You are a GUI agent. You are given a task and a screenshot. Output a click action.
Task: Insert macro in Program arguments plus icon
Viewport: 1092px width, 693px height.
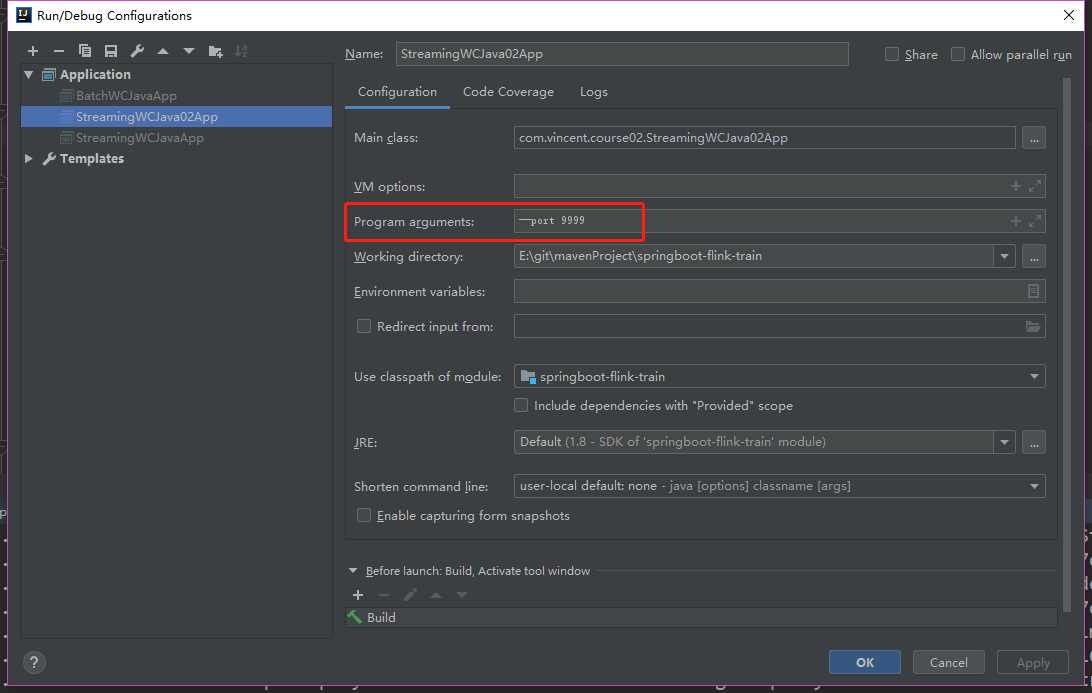pyautogui.click(x=1015, y=221)
